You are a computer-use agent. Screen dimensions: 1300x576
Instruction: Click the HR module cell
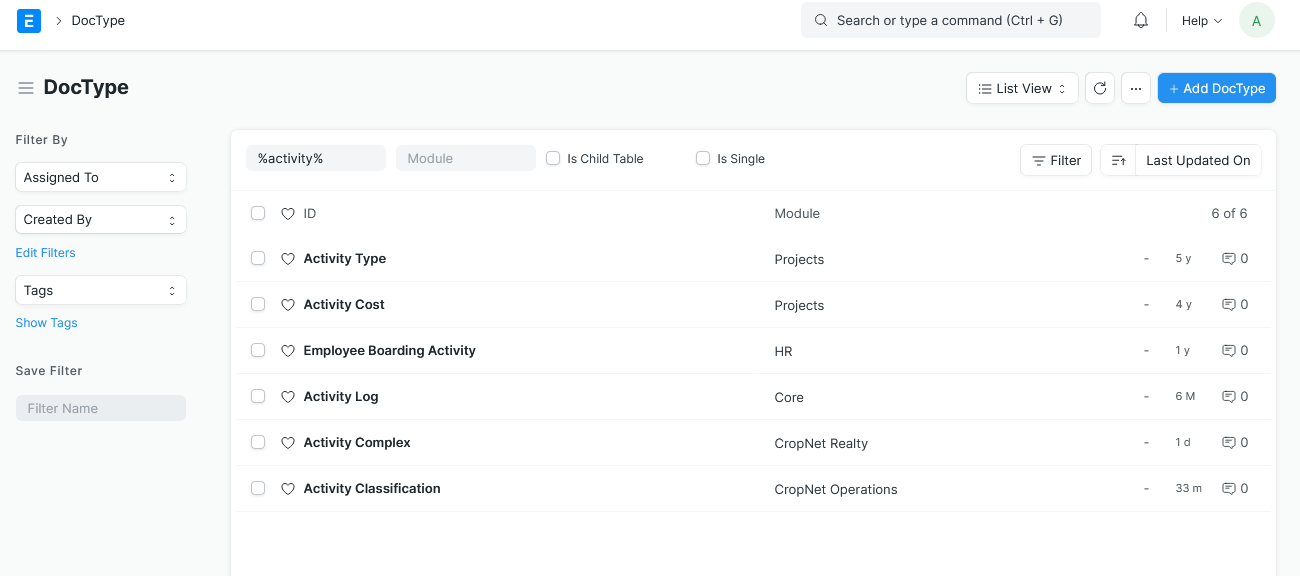pos(783,351)
